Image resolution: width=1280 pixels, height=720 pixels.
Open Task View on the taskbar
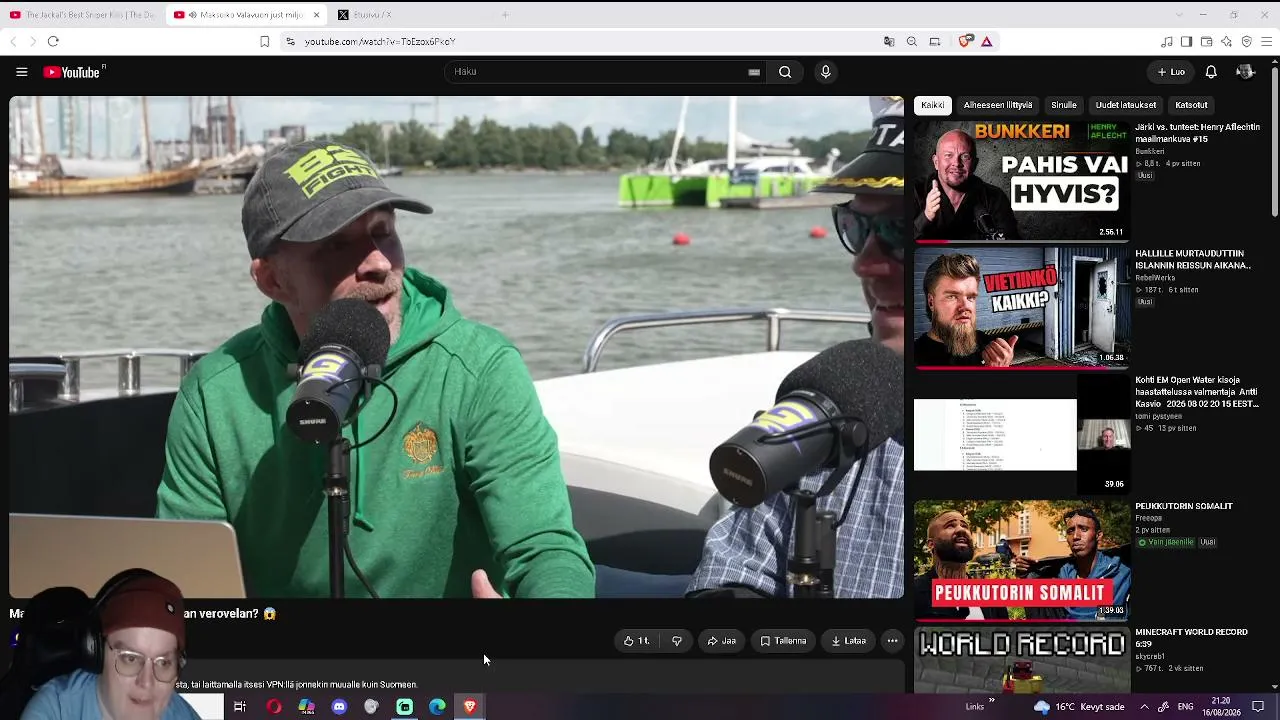(x=240, y=707)
